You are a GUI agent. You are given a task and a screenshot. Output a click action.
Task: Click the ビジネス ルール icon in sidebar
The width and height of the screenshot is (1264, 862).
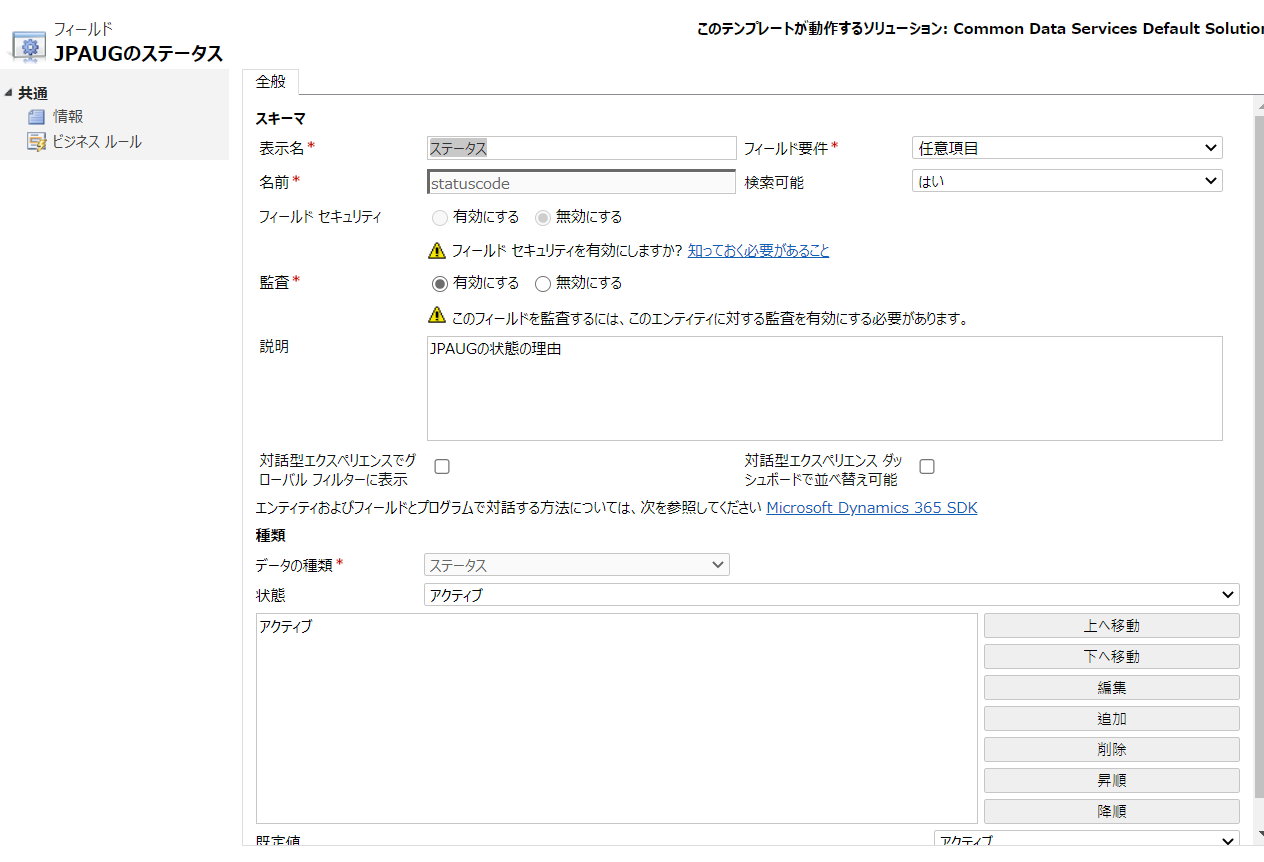pos(36,142)
